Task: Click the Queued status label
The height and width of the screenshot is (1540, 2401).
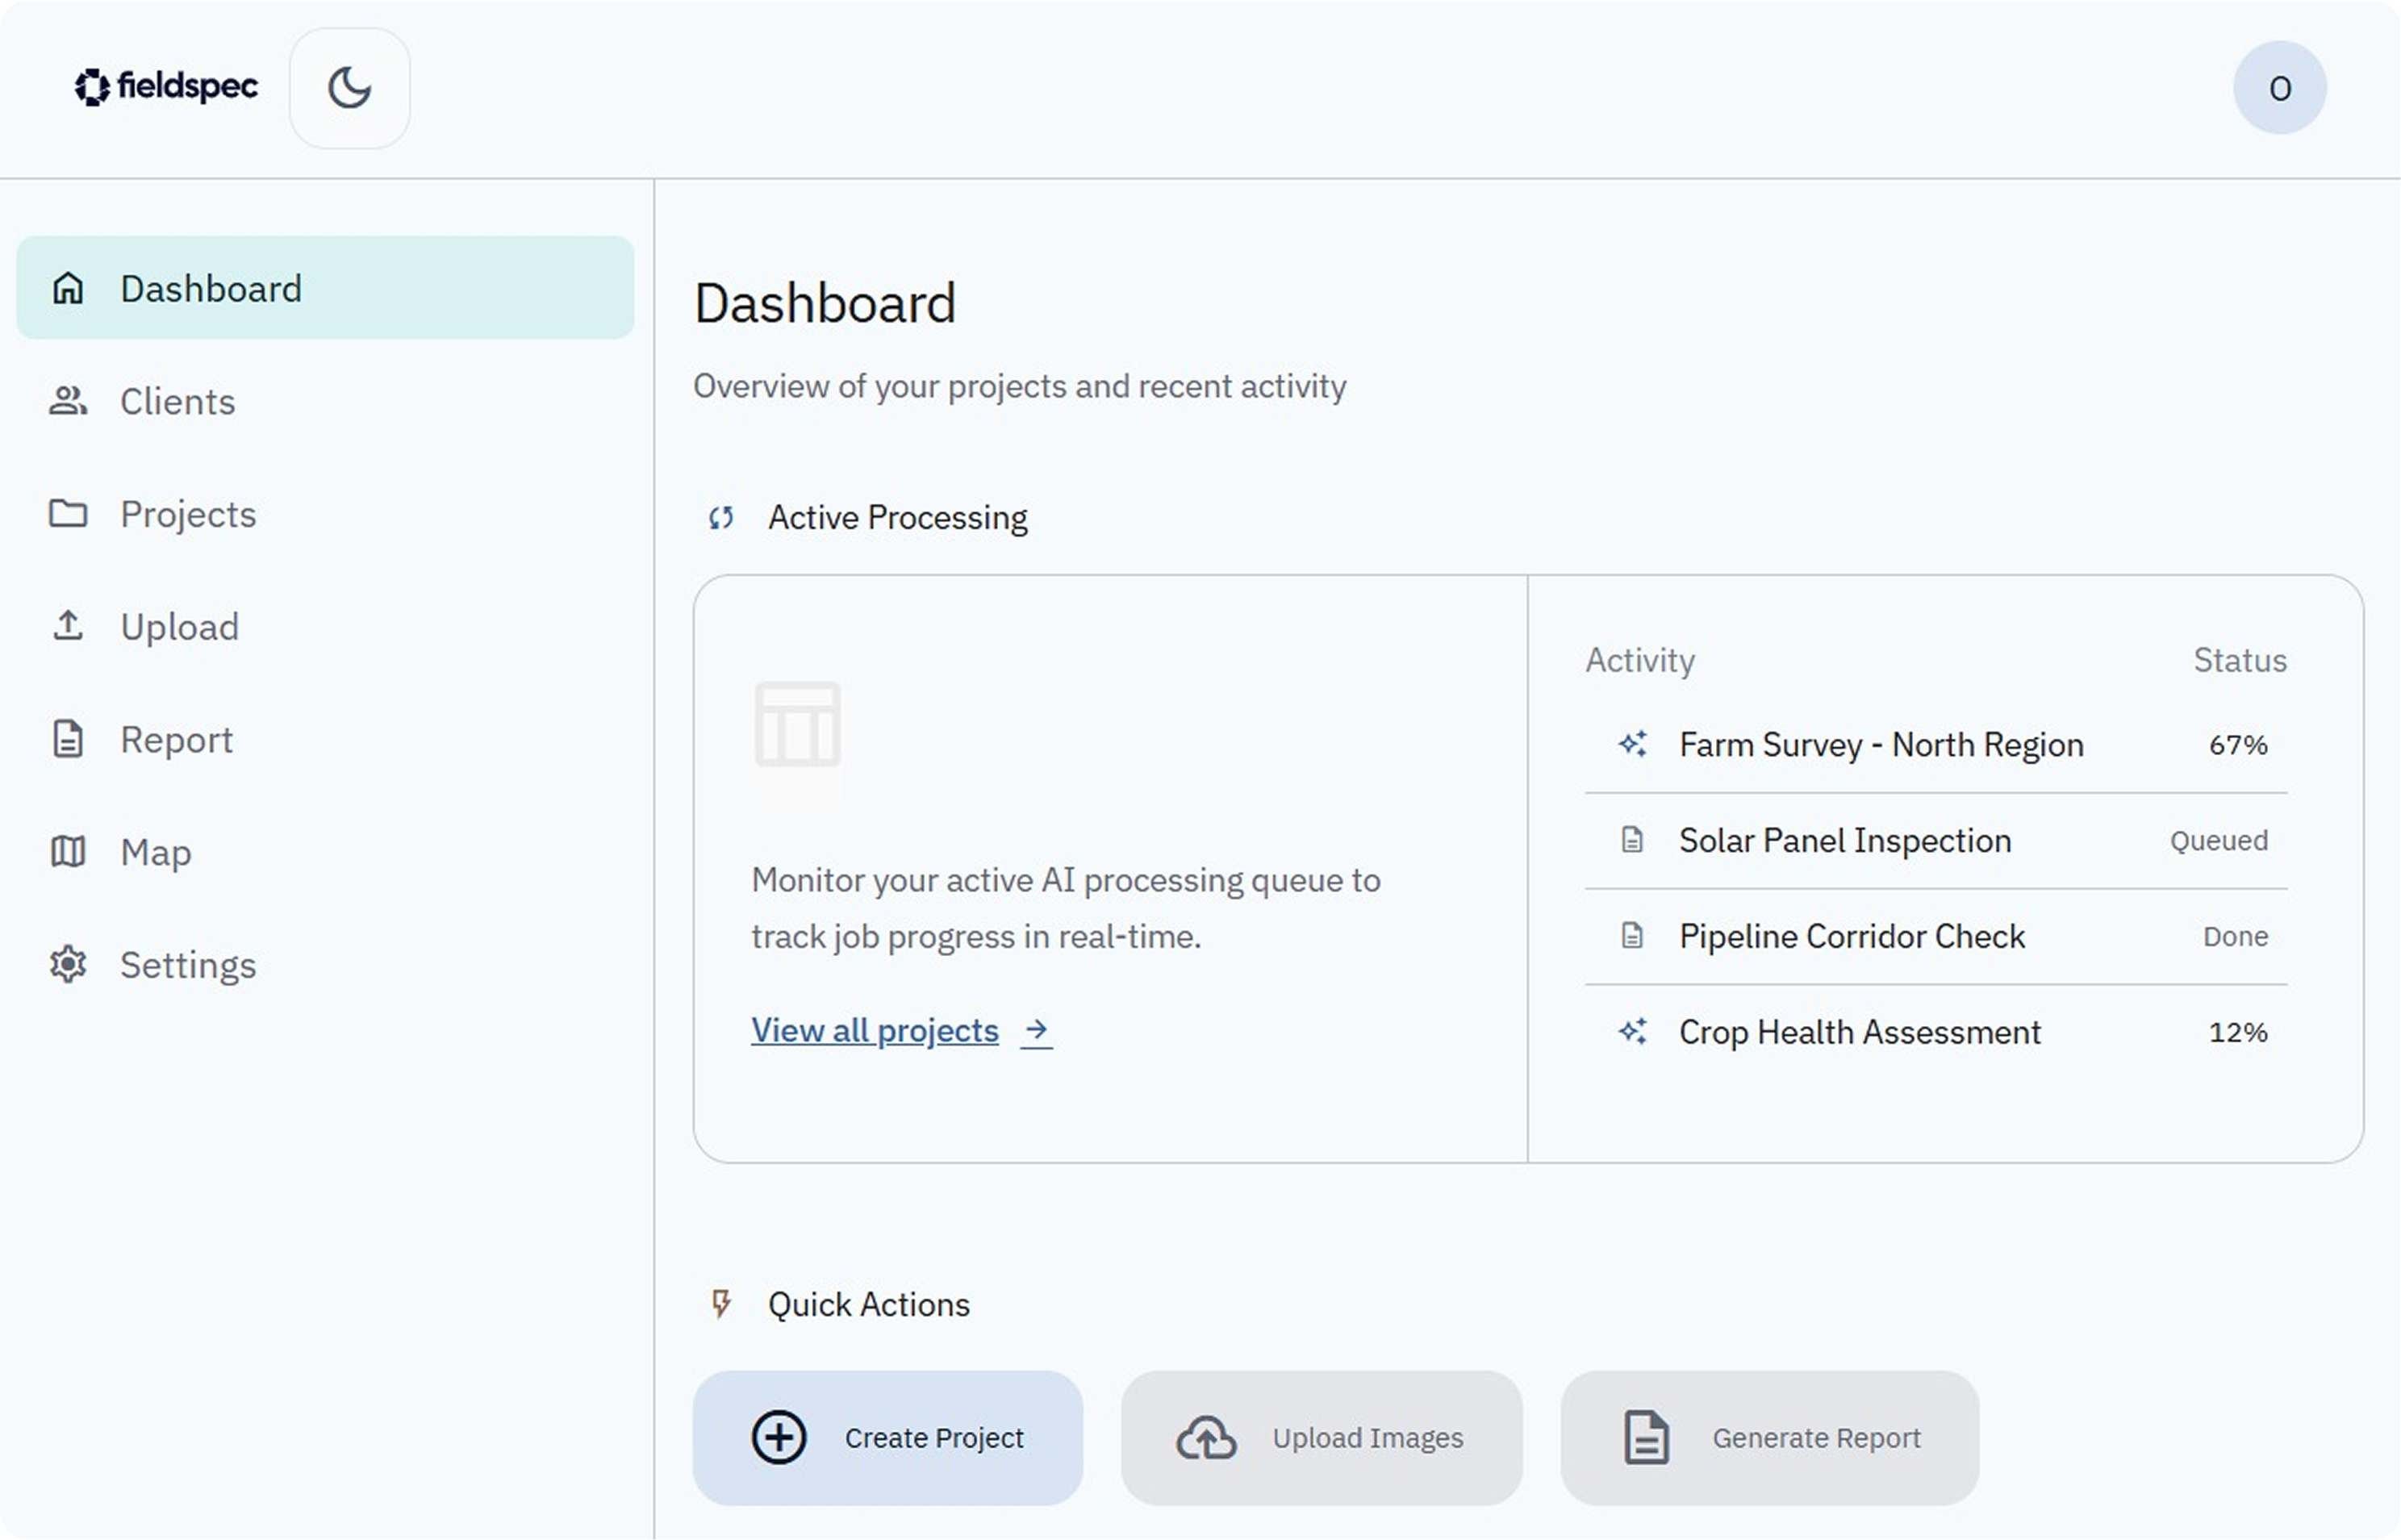Action: (2219, 841)
